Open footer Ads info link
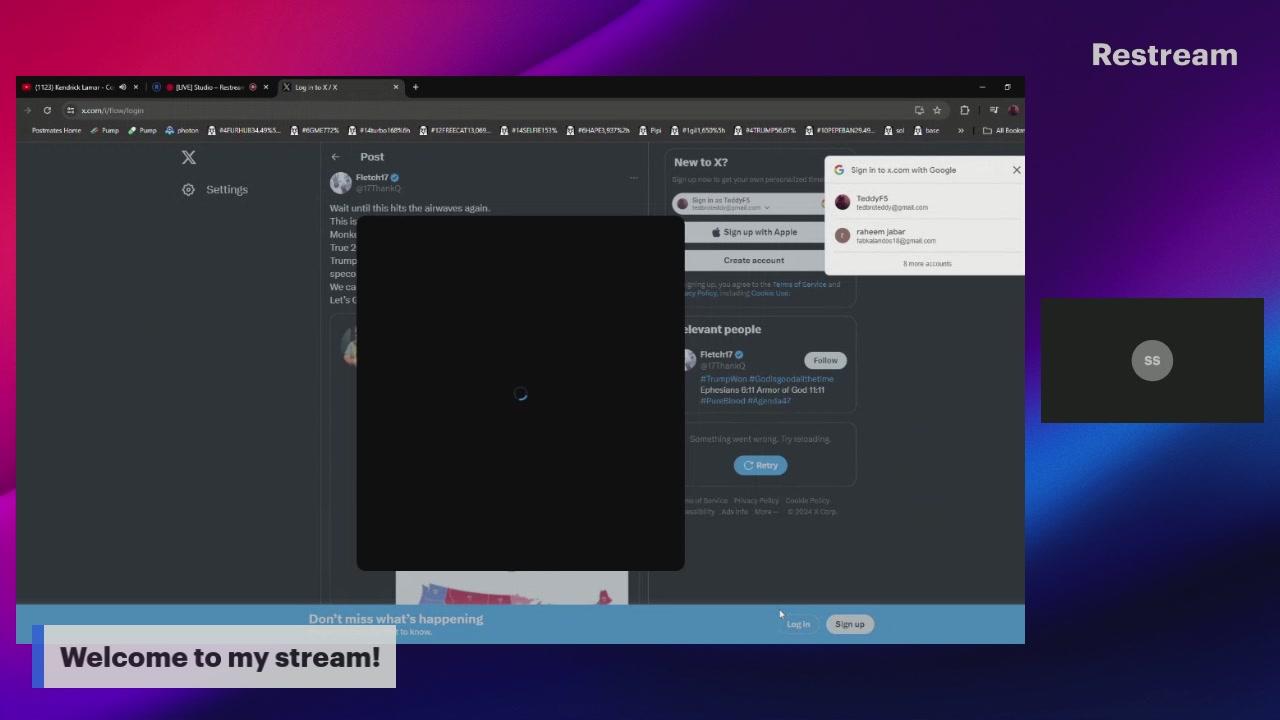1280x720 pixels. [735, 512]
